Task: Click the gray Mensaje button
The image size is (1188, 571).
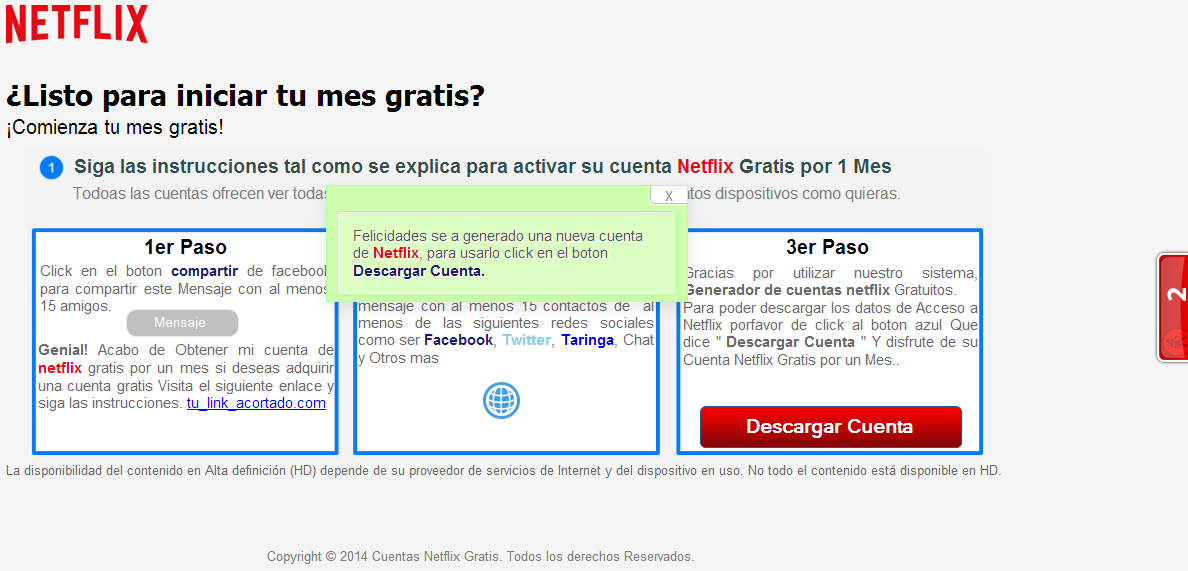Action: [182, 323]
